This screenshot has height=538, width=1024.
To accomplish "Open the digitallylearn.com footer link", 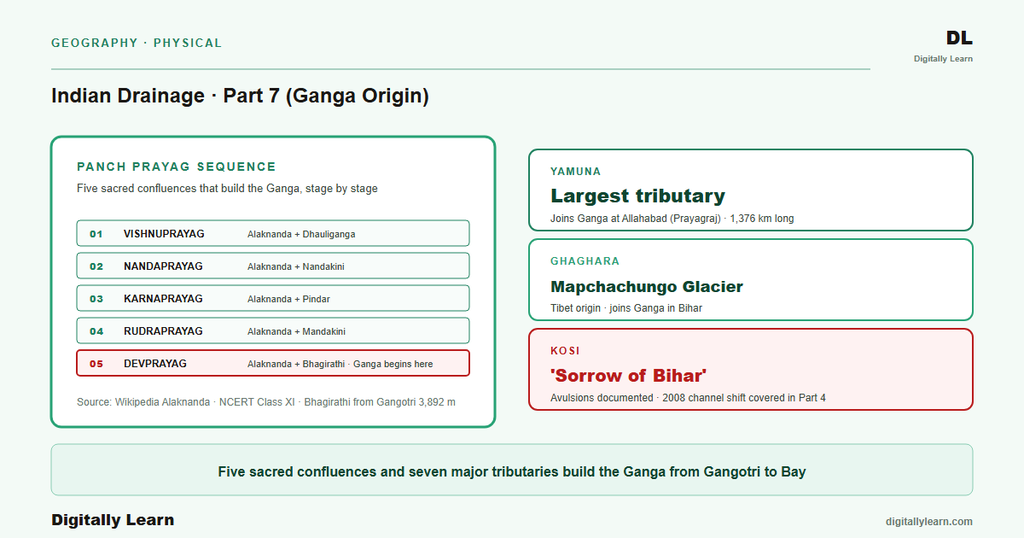I will (929, 522).
